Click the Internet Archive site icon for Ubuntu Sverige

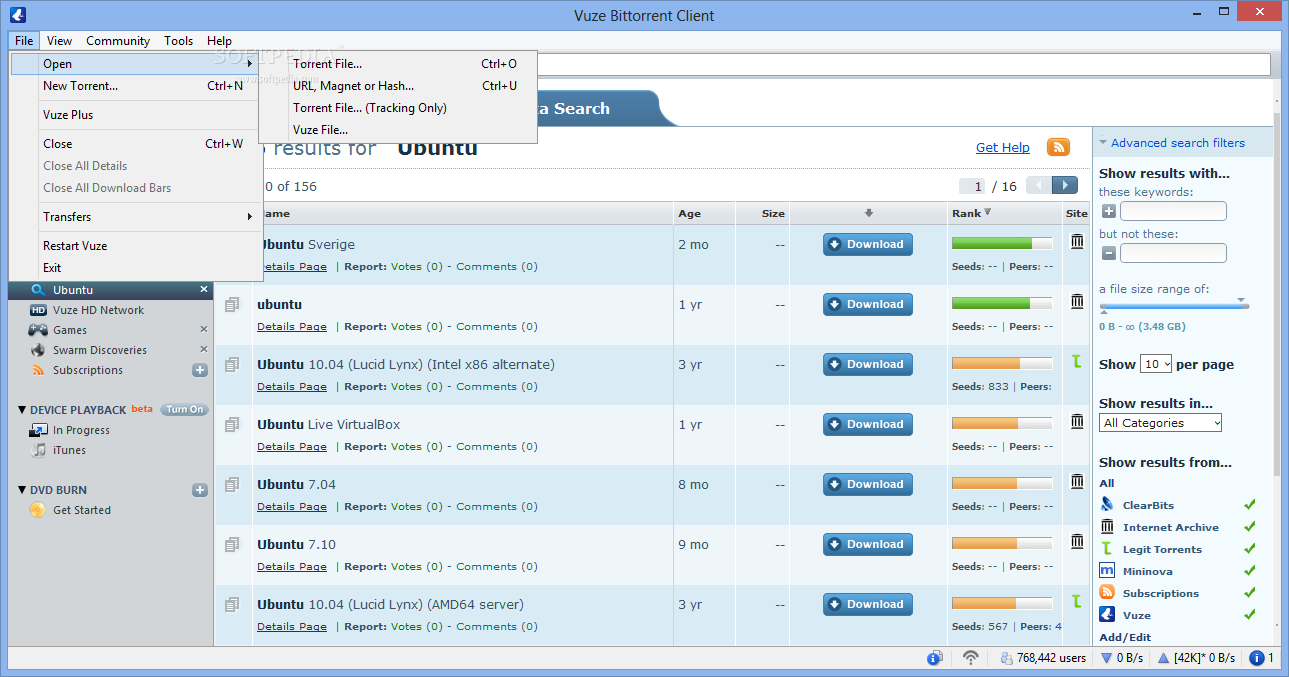1077,241
